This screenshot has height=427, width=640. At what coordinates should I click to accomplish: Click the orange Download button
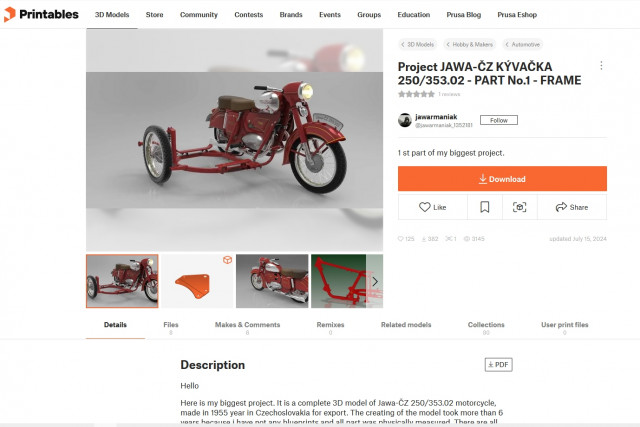pos(502,178)
